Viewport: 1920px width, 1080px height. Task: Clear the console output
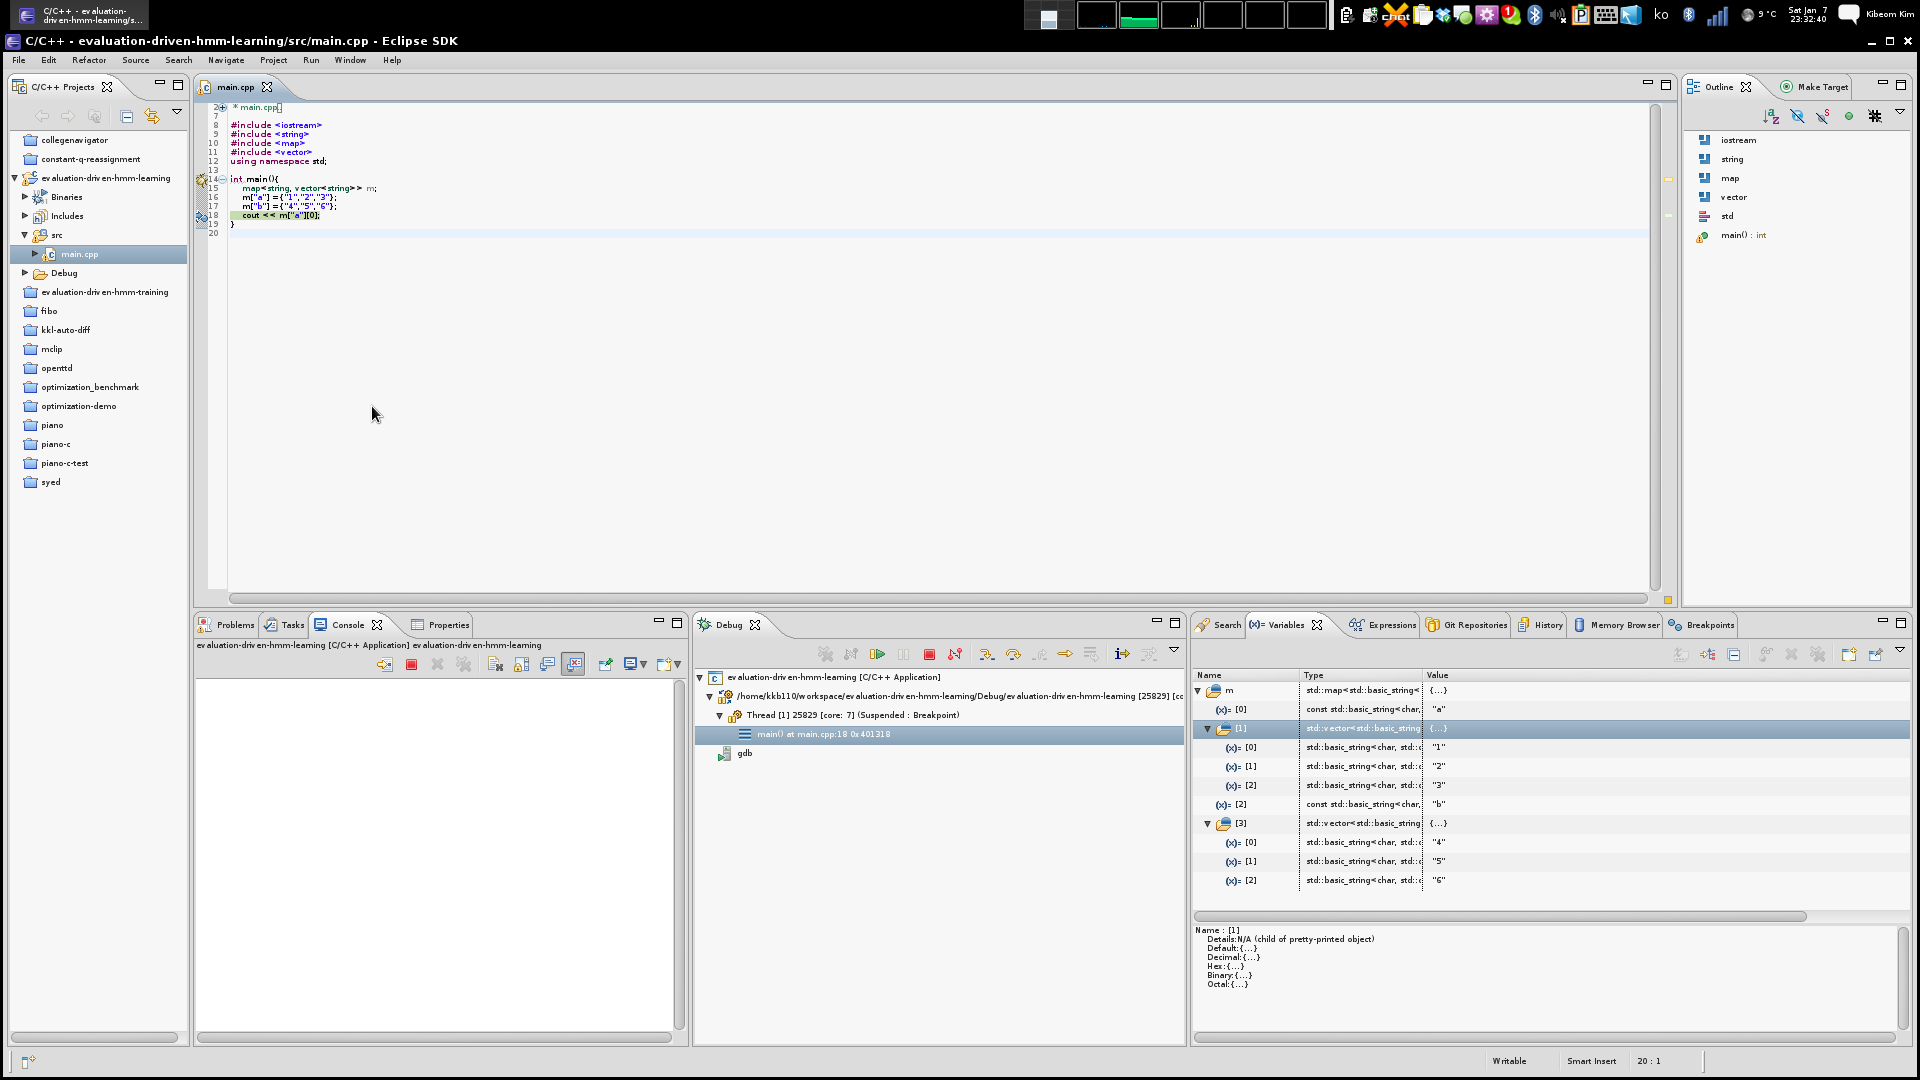[x=495, y=664]
